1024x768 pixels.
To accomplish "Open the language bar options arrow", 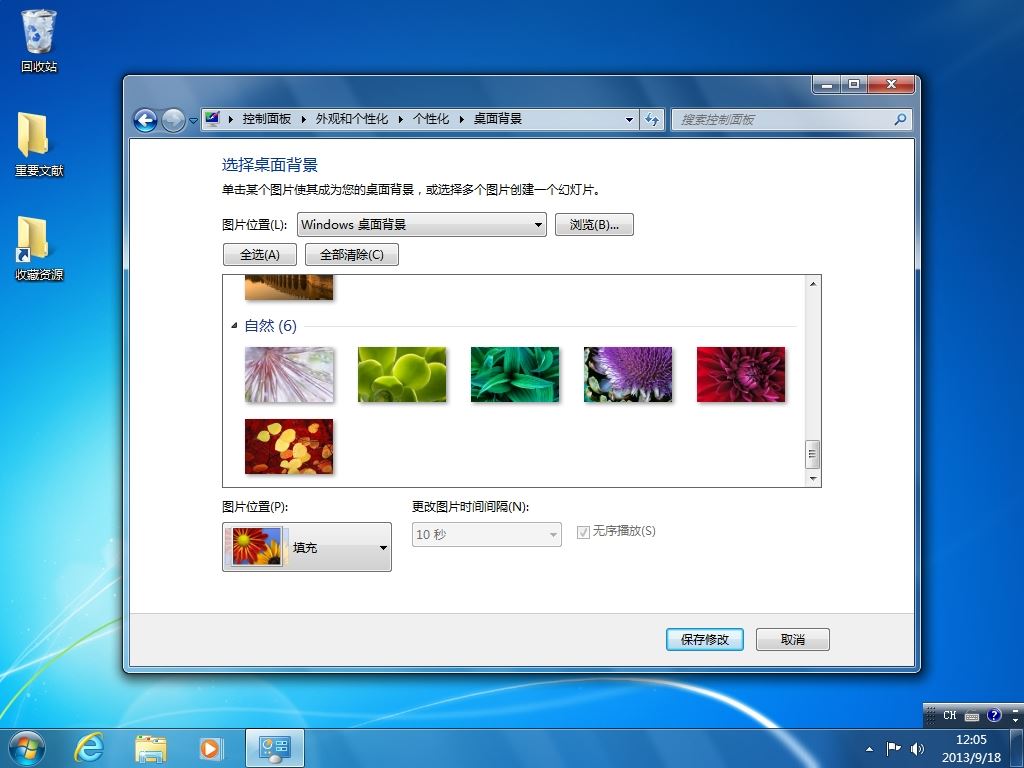I will 1016,718.
